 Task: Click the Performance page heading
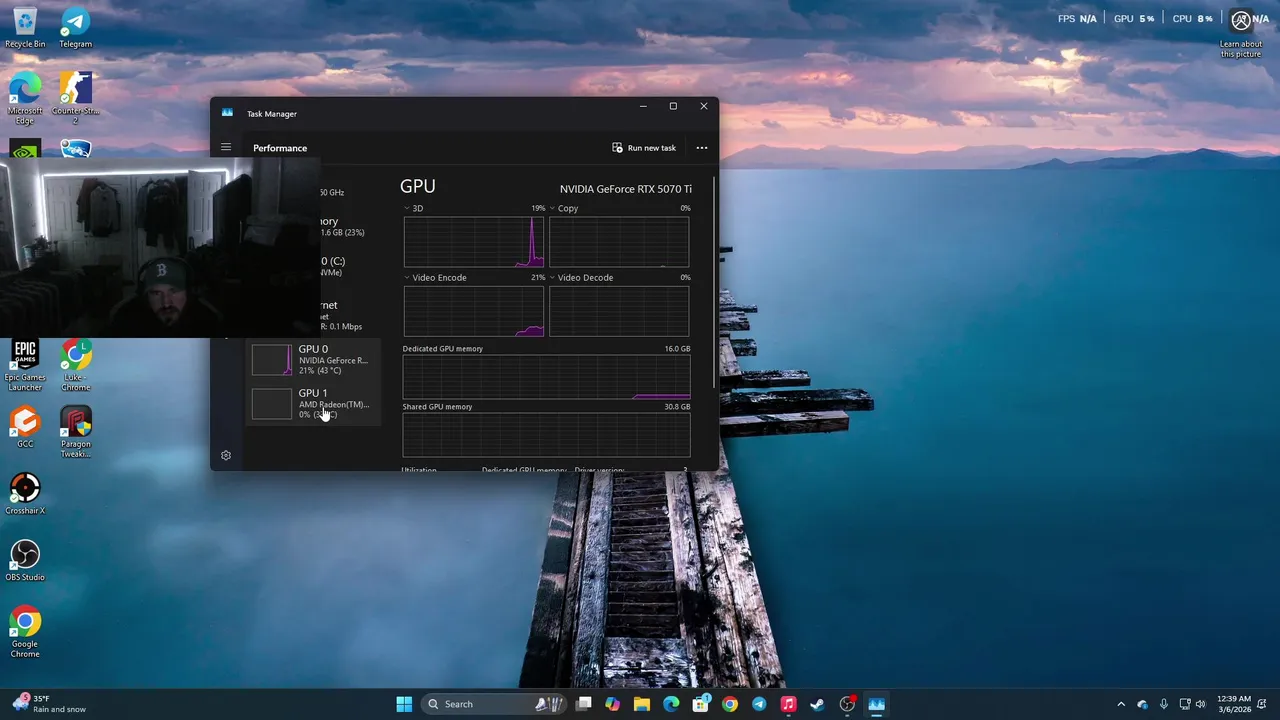(280, 148)
